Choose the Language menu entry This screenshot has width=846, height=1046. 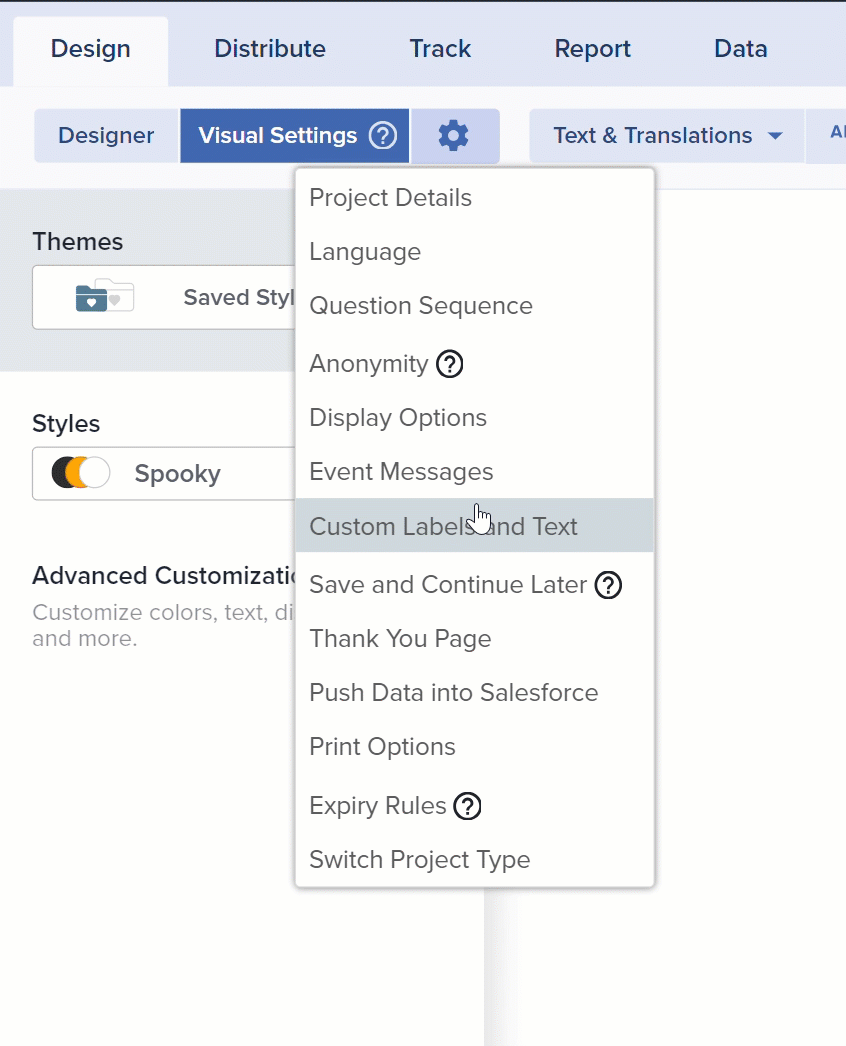[365, 252]
